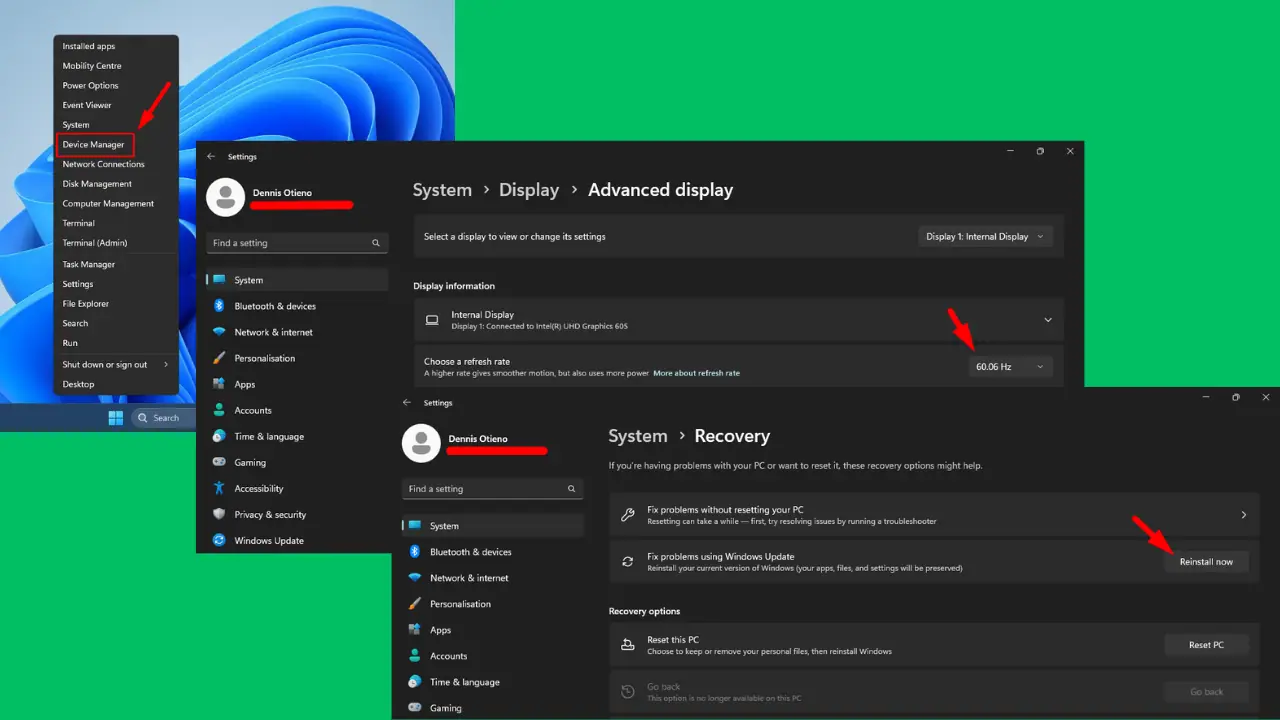Select Terminal (Admin) menu entry

(x=95, y=243)
